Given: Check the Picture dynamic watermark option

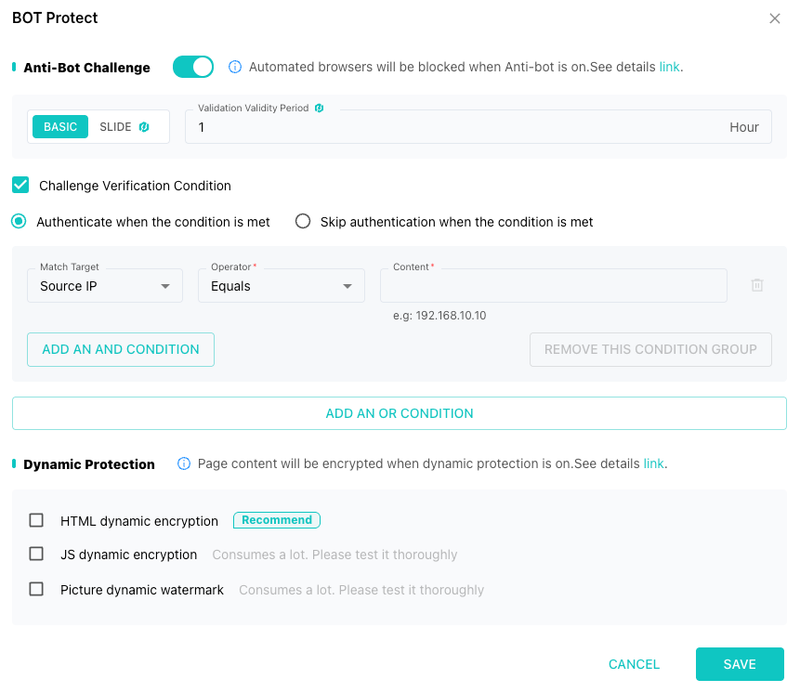Looking at the screenshot, I should point(36,589).
